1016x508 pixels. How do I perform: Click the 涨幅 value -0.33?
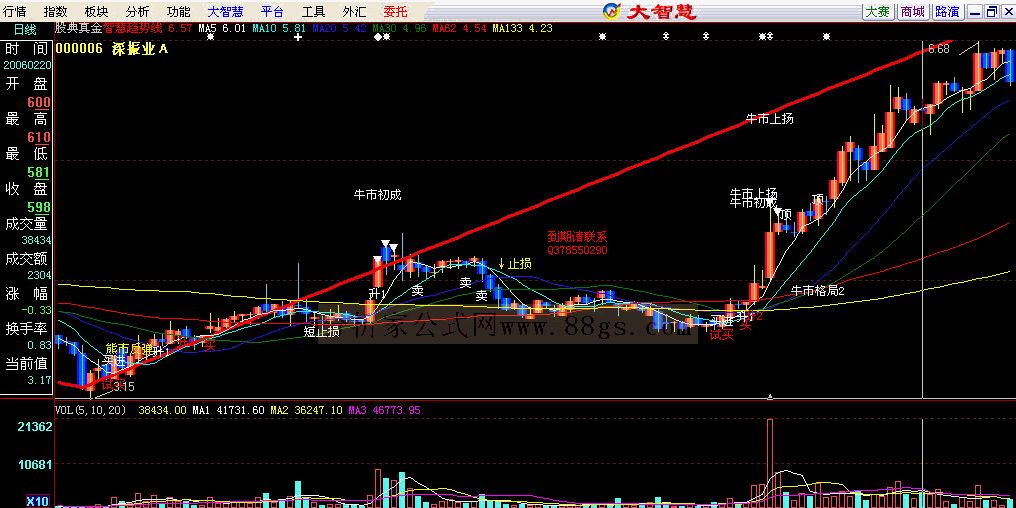click(37, 310)
